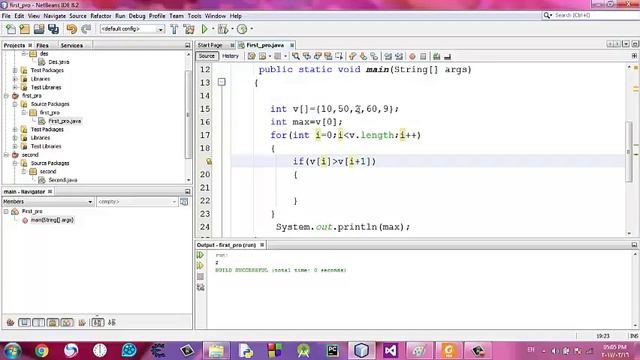Switch to the Files tab
Screen dimensions: 640x360
click(42, 45)
